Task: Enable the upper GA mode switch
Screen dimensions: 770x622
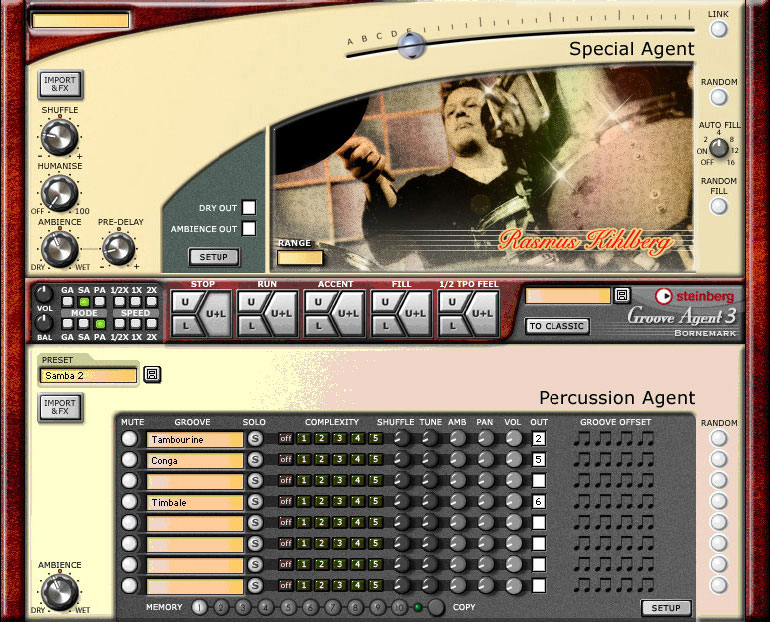Action: [68, 301]
